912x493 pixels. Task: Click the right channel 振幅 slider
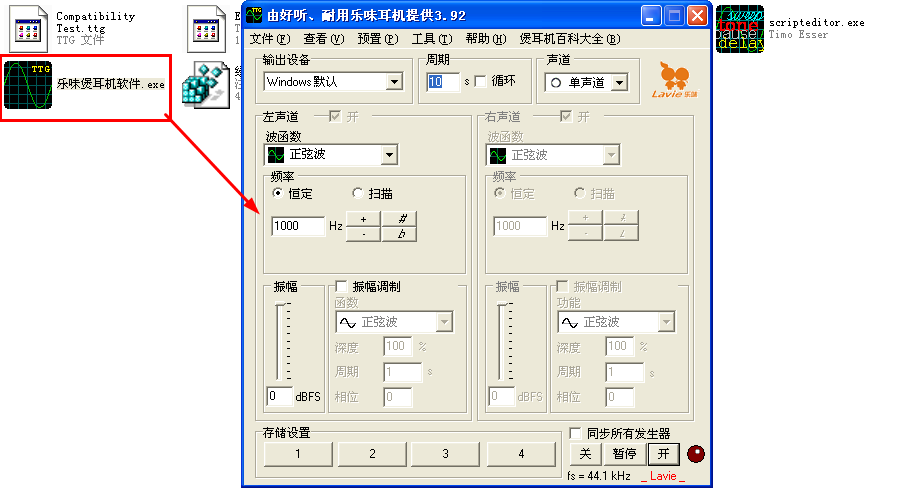[x=505, y=341]
